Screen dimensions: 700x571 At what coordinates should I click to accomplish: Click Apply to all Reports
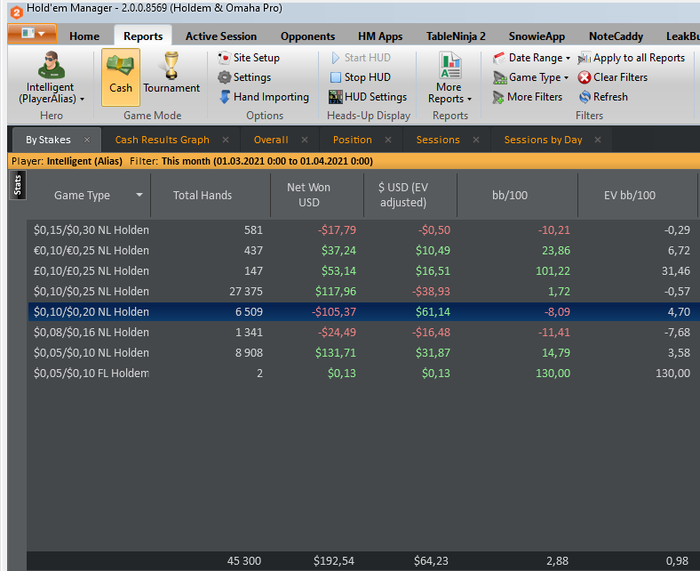631,58
